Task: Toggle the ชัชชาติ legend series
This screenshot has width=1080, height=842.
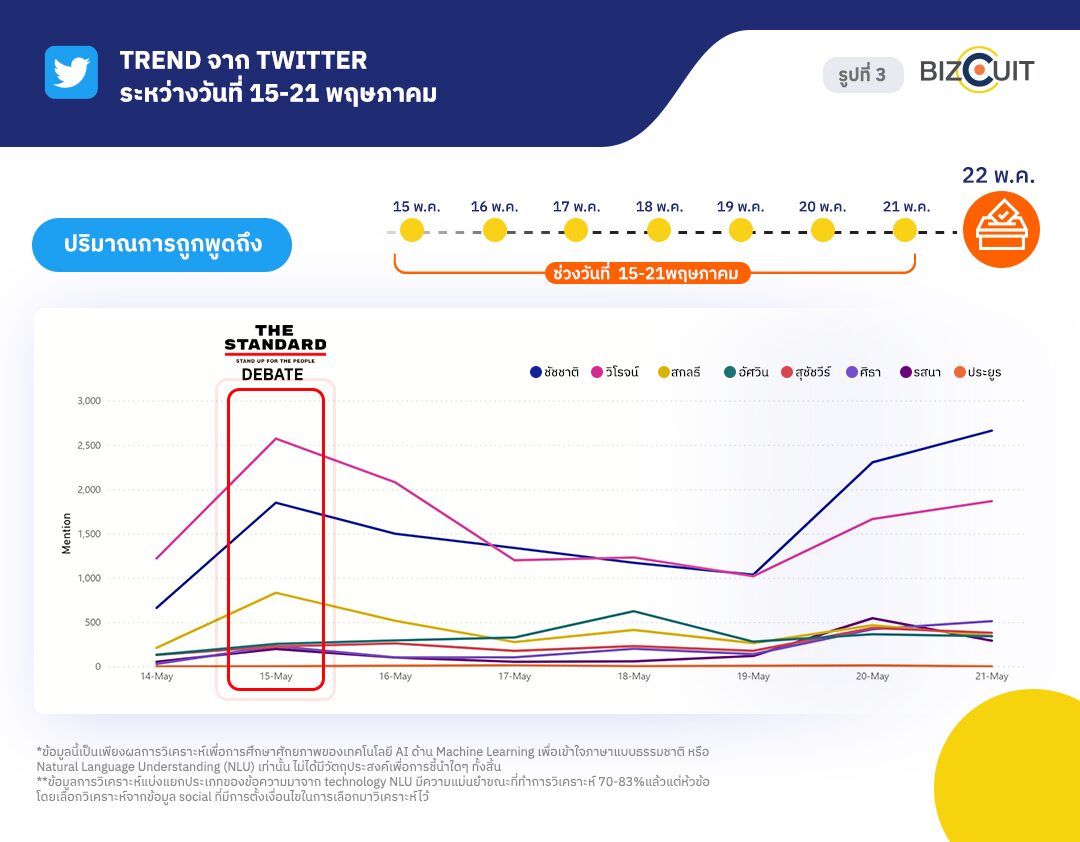Action: click(554, 372)
